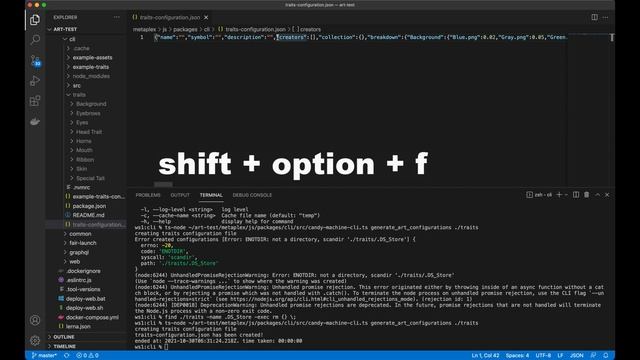
Task: Kill terminal with trash icon
Action: (x=587, y=195)
